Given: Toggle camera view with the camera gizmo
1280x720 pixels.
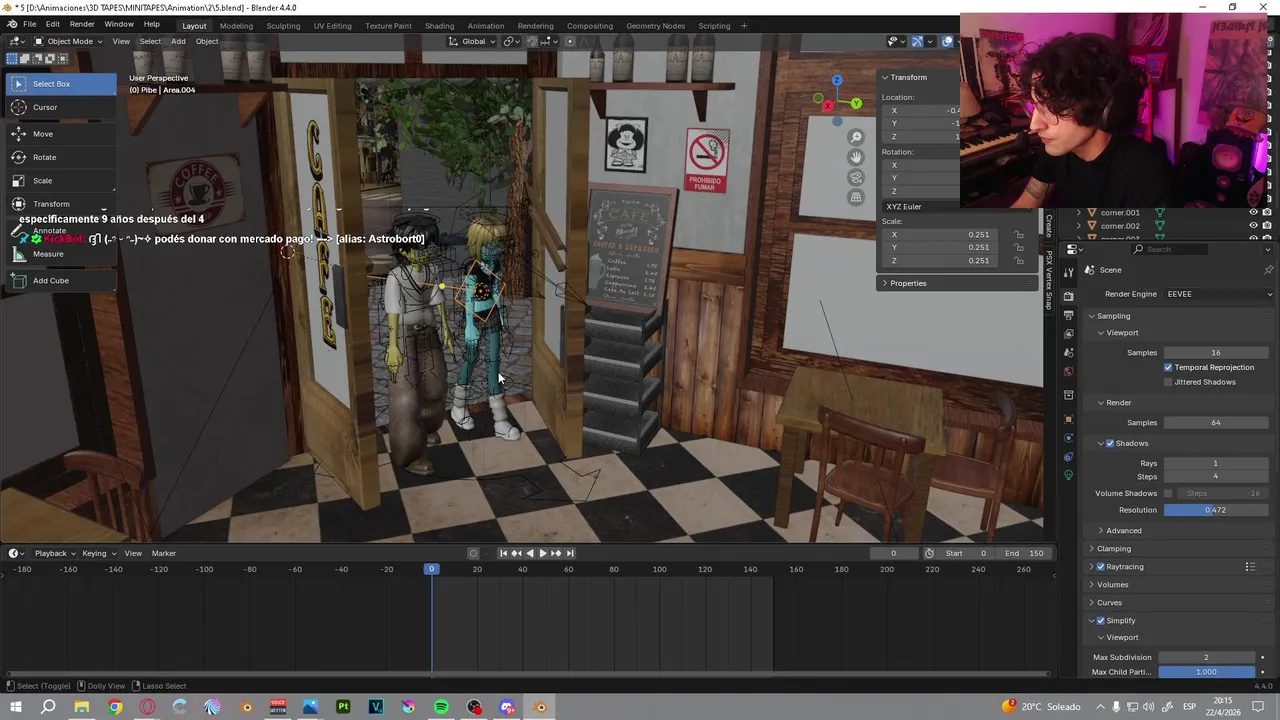Looking at the screenshot, I should pyautogui.click(x=856, y=177).
